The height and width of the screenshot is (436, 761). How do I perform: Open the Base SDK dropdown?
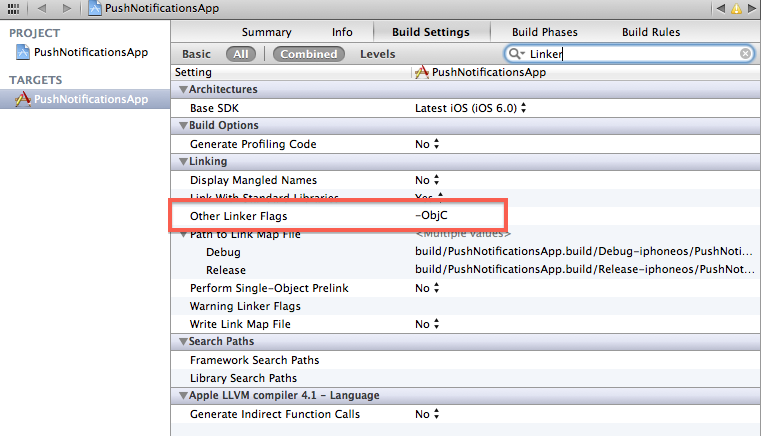coord(470,108)
